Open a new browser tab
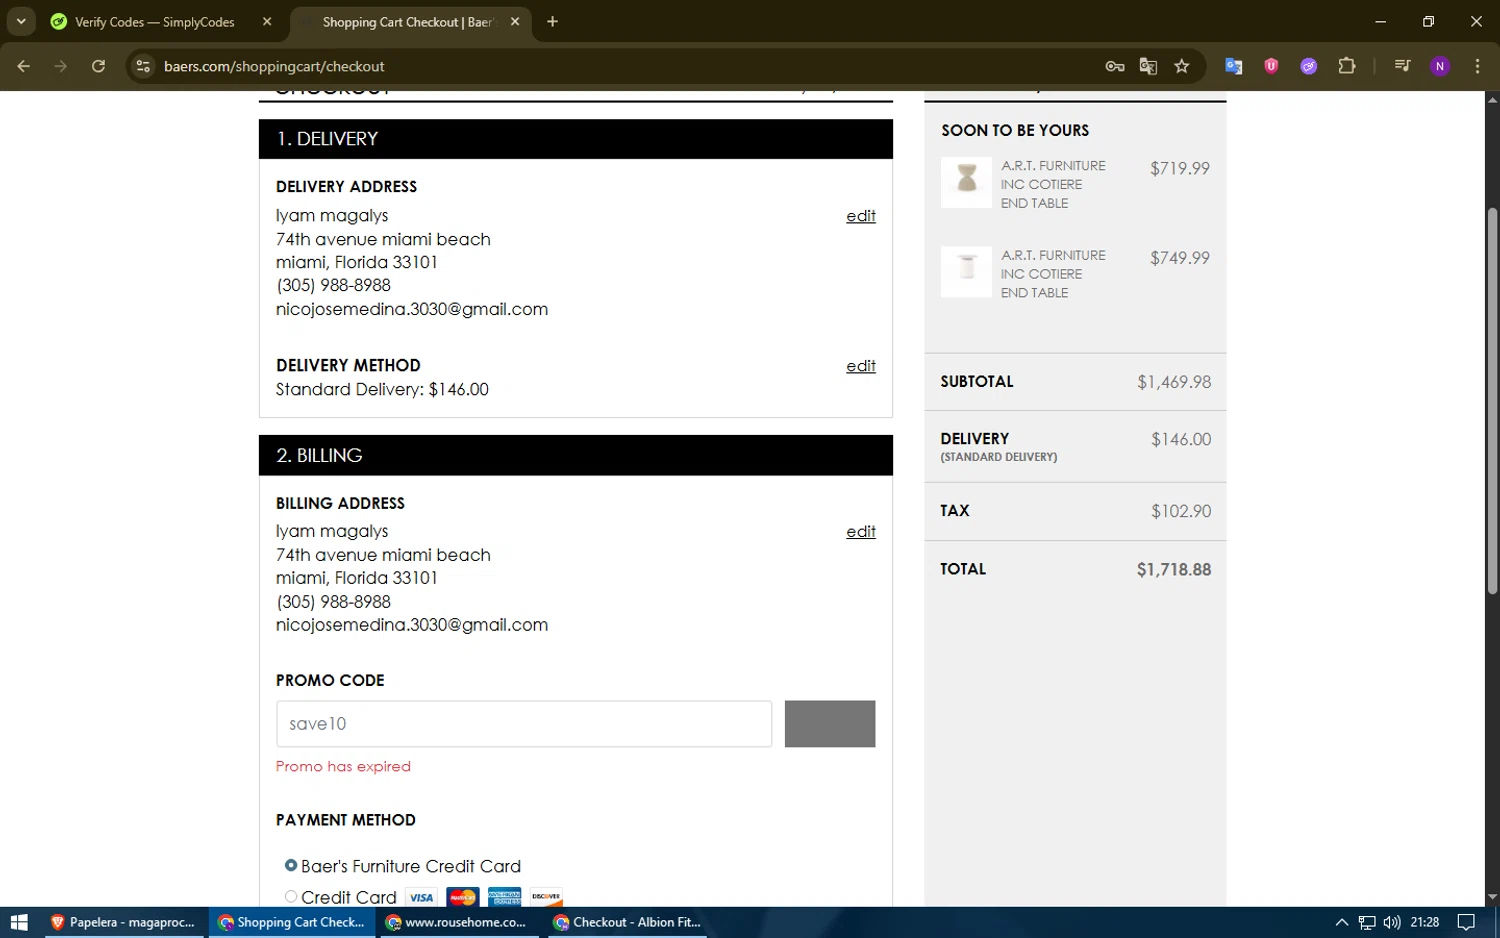The height and width of the screenshot is (938, 1500). [x=552, y=21]
